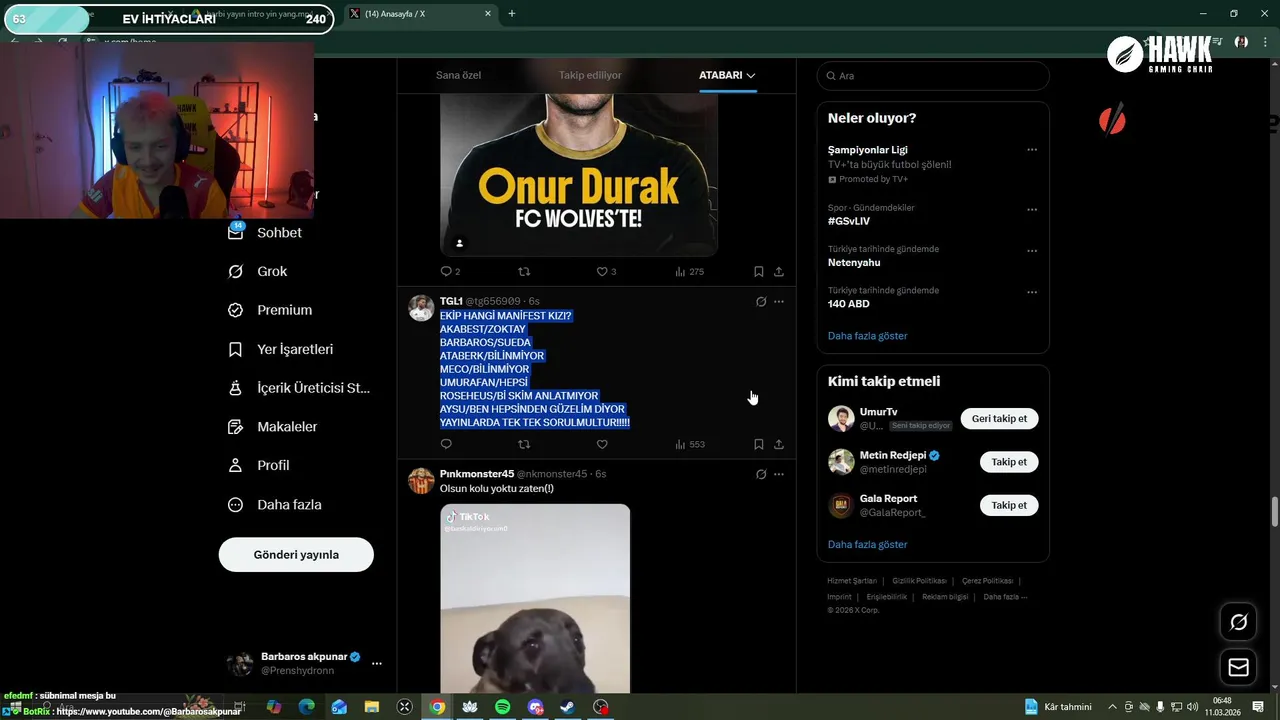Like the TGL1 post
1280x720 pixels.
point(602,444)
